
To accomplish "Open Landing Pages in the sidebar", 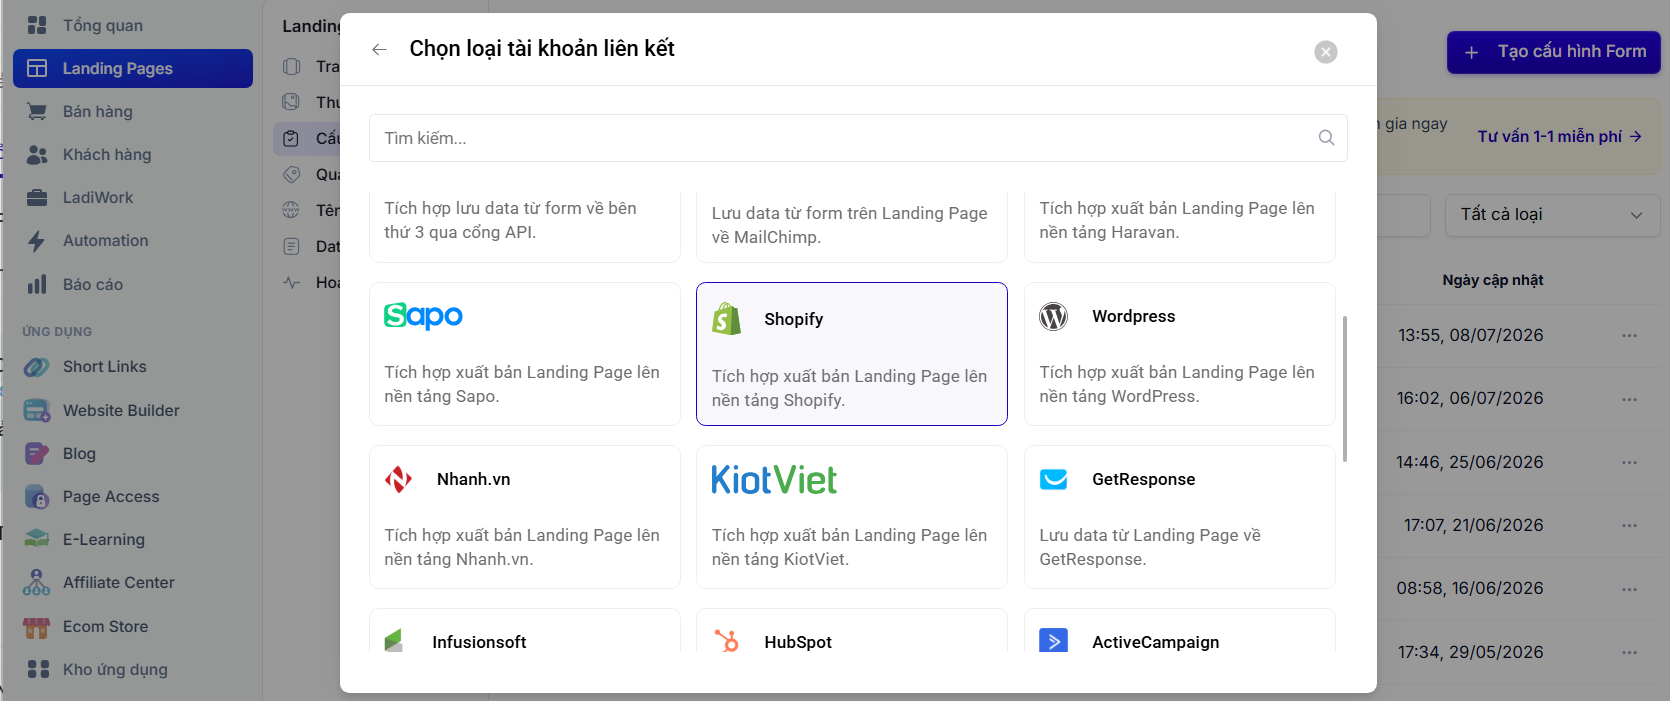I will tap(133, 68).
